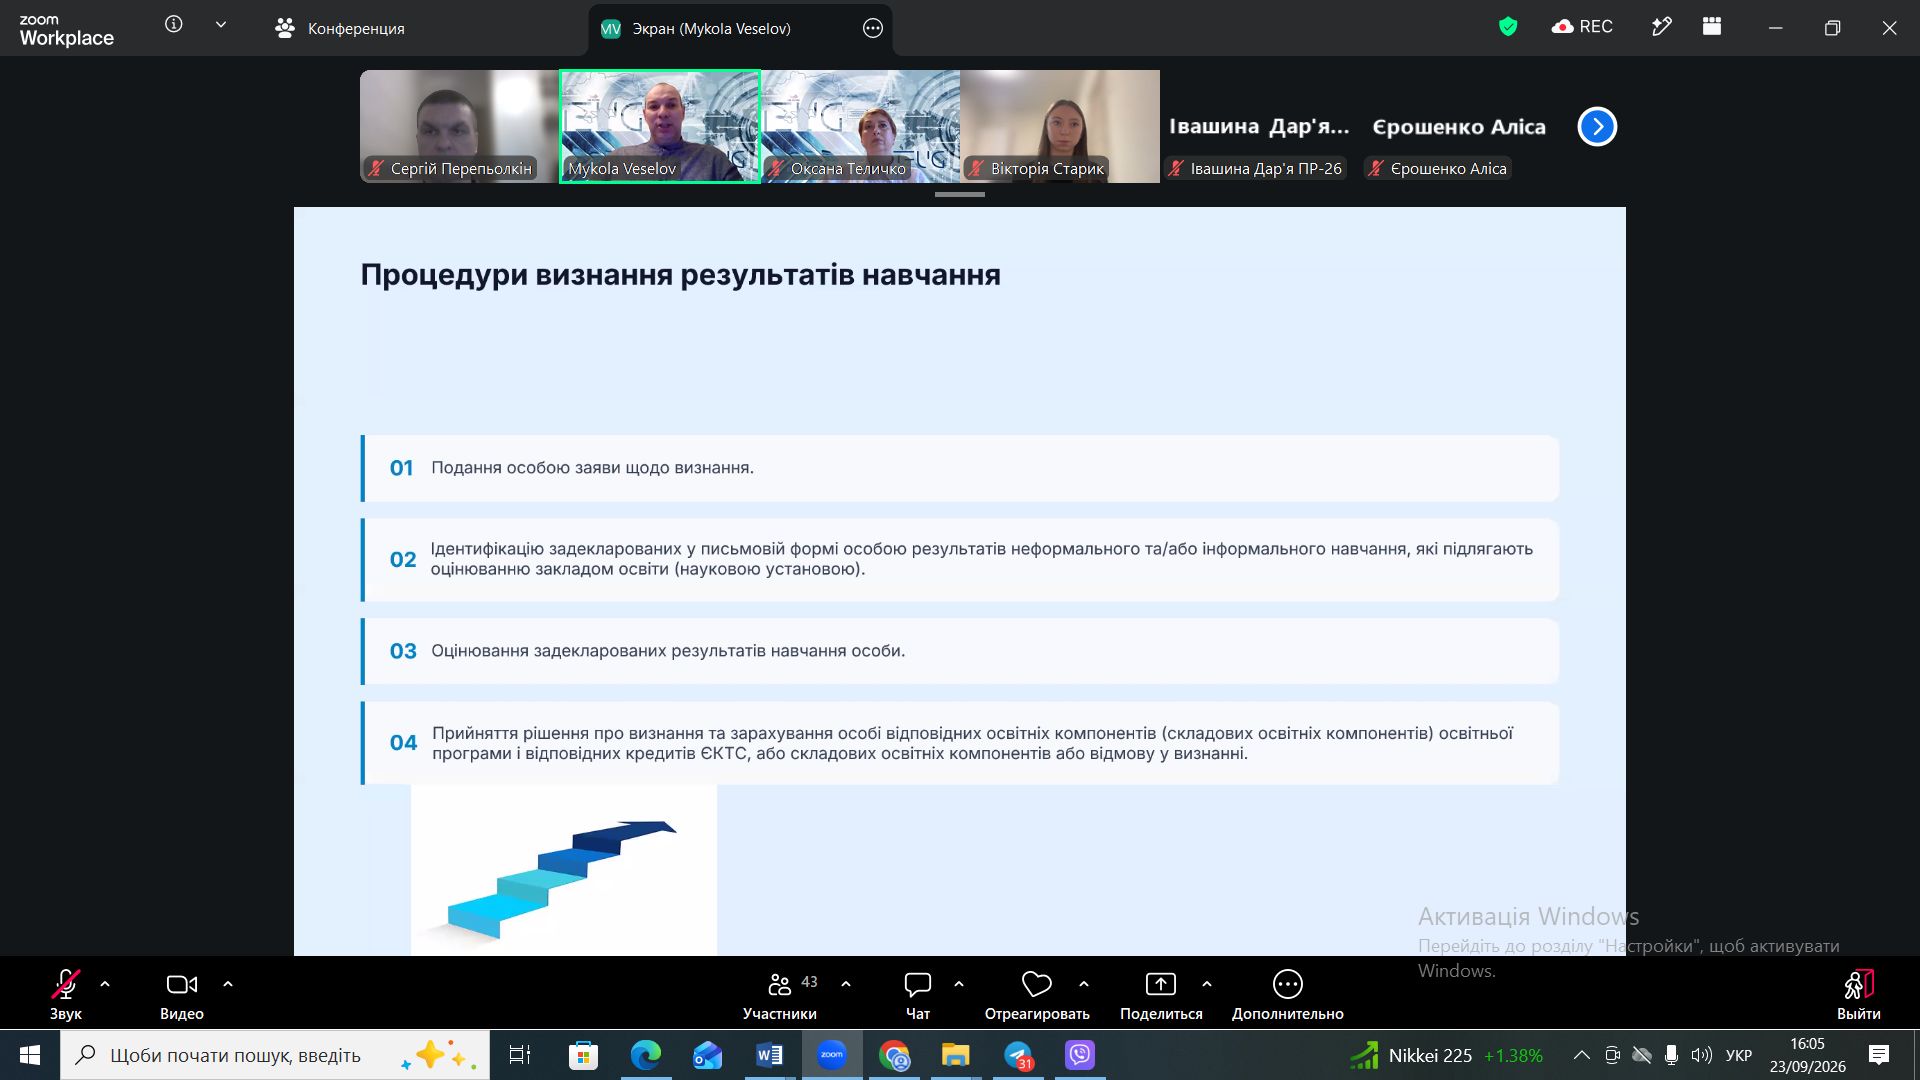
Task: Open the meeting info circle icon
Action: tap(174, 24)
